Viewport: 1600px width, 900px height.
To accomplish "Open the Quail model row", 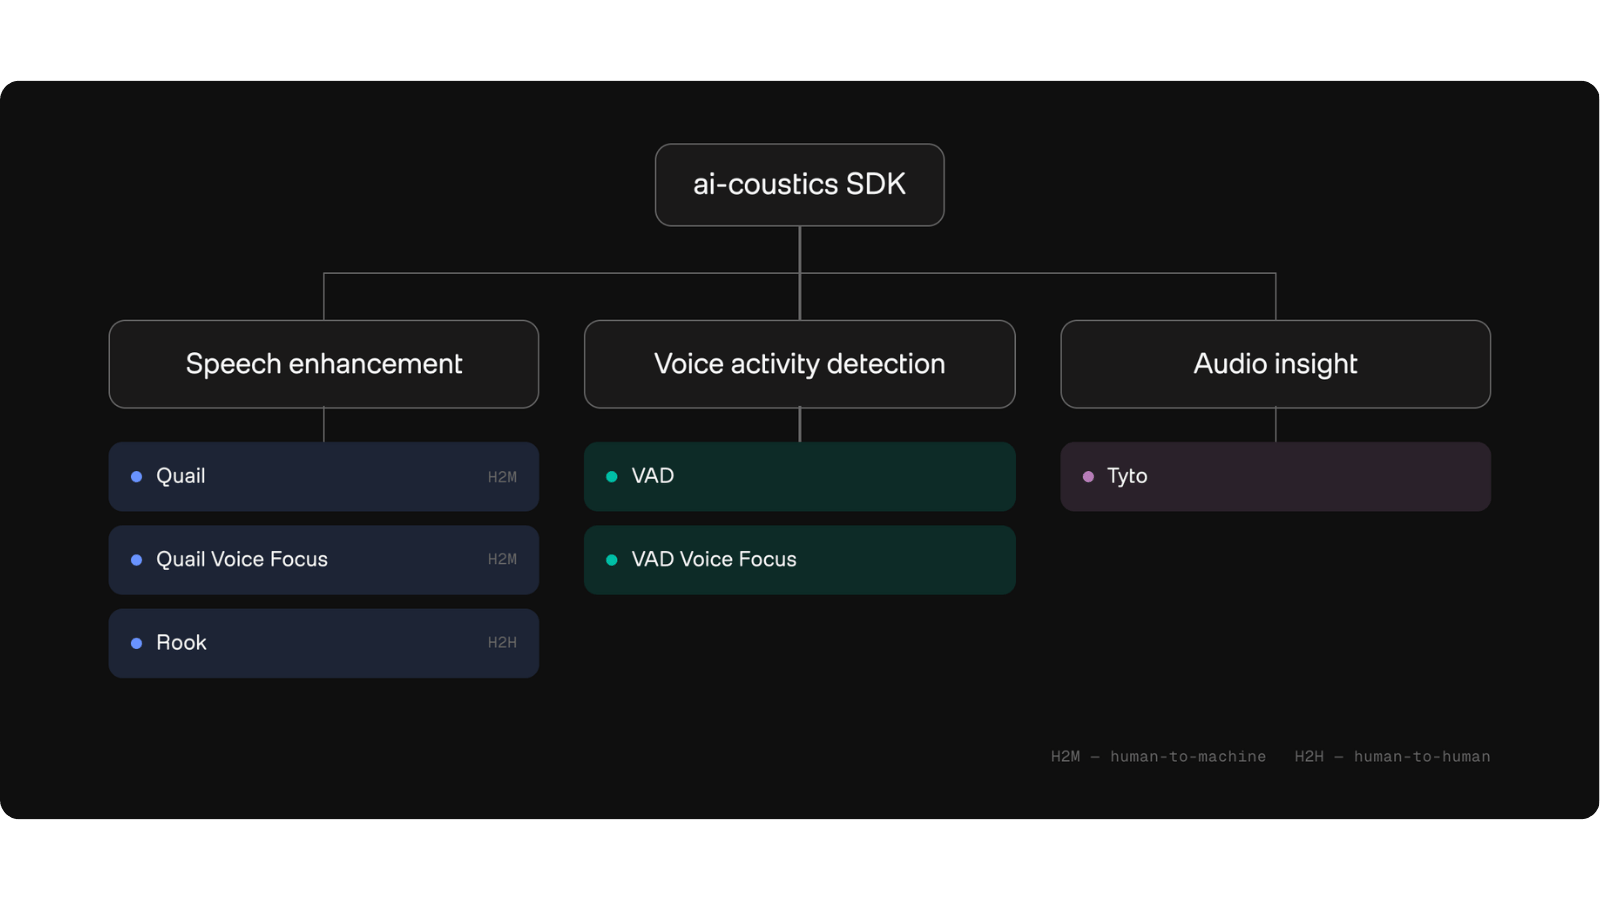I will [x=324, y=477].
